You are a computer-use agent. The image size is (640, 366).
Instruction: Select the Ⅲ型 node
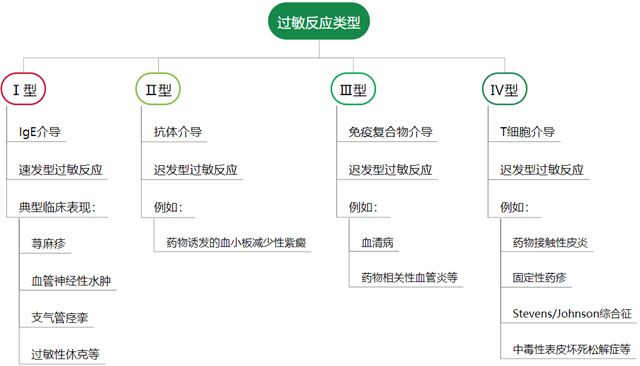(353, 89)
